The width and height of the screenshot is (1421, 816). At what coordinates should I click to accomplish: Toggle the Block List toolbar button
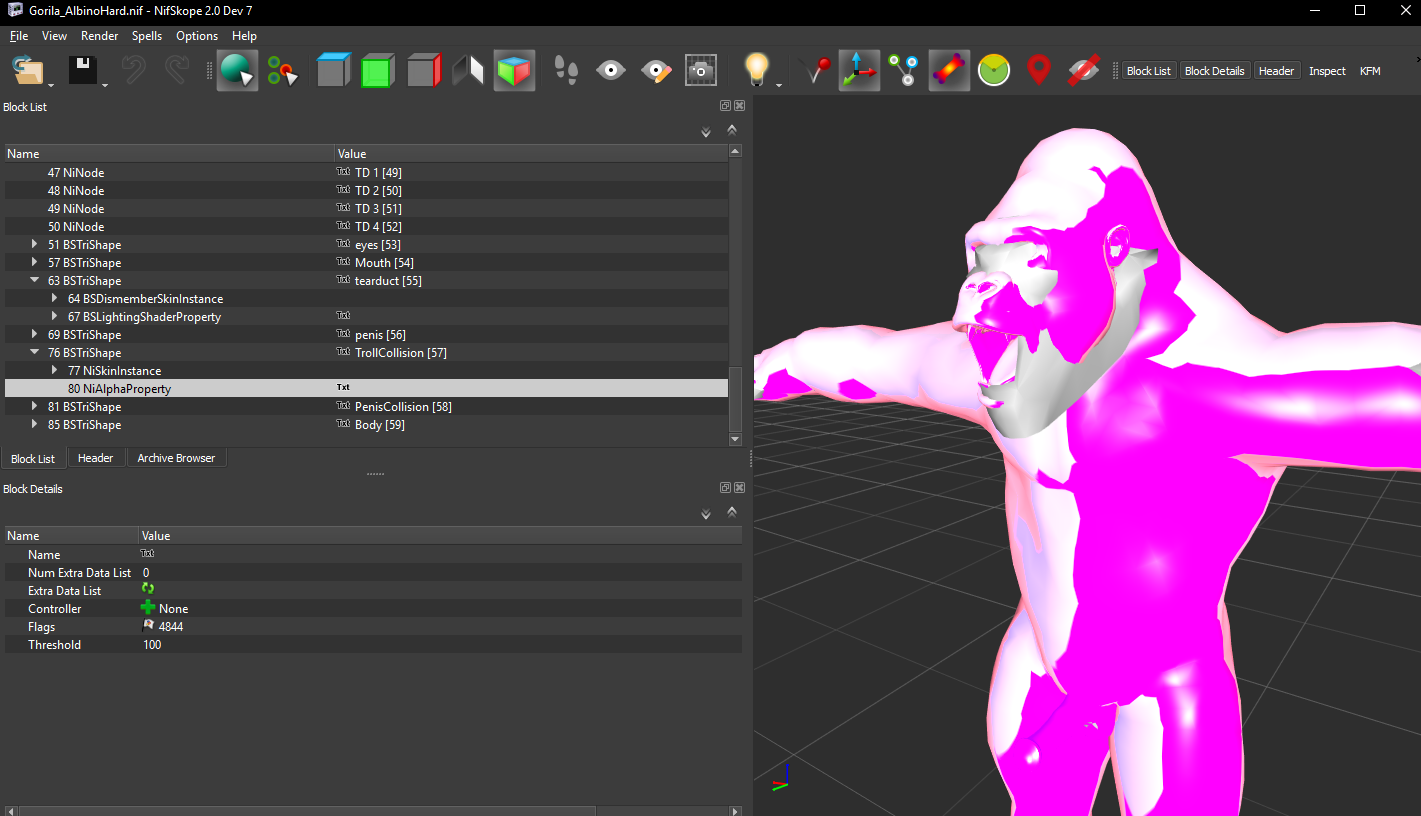pyautogui.click(x=1149, y=71)
